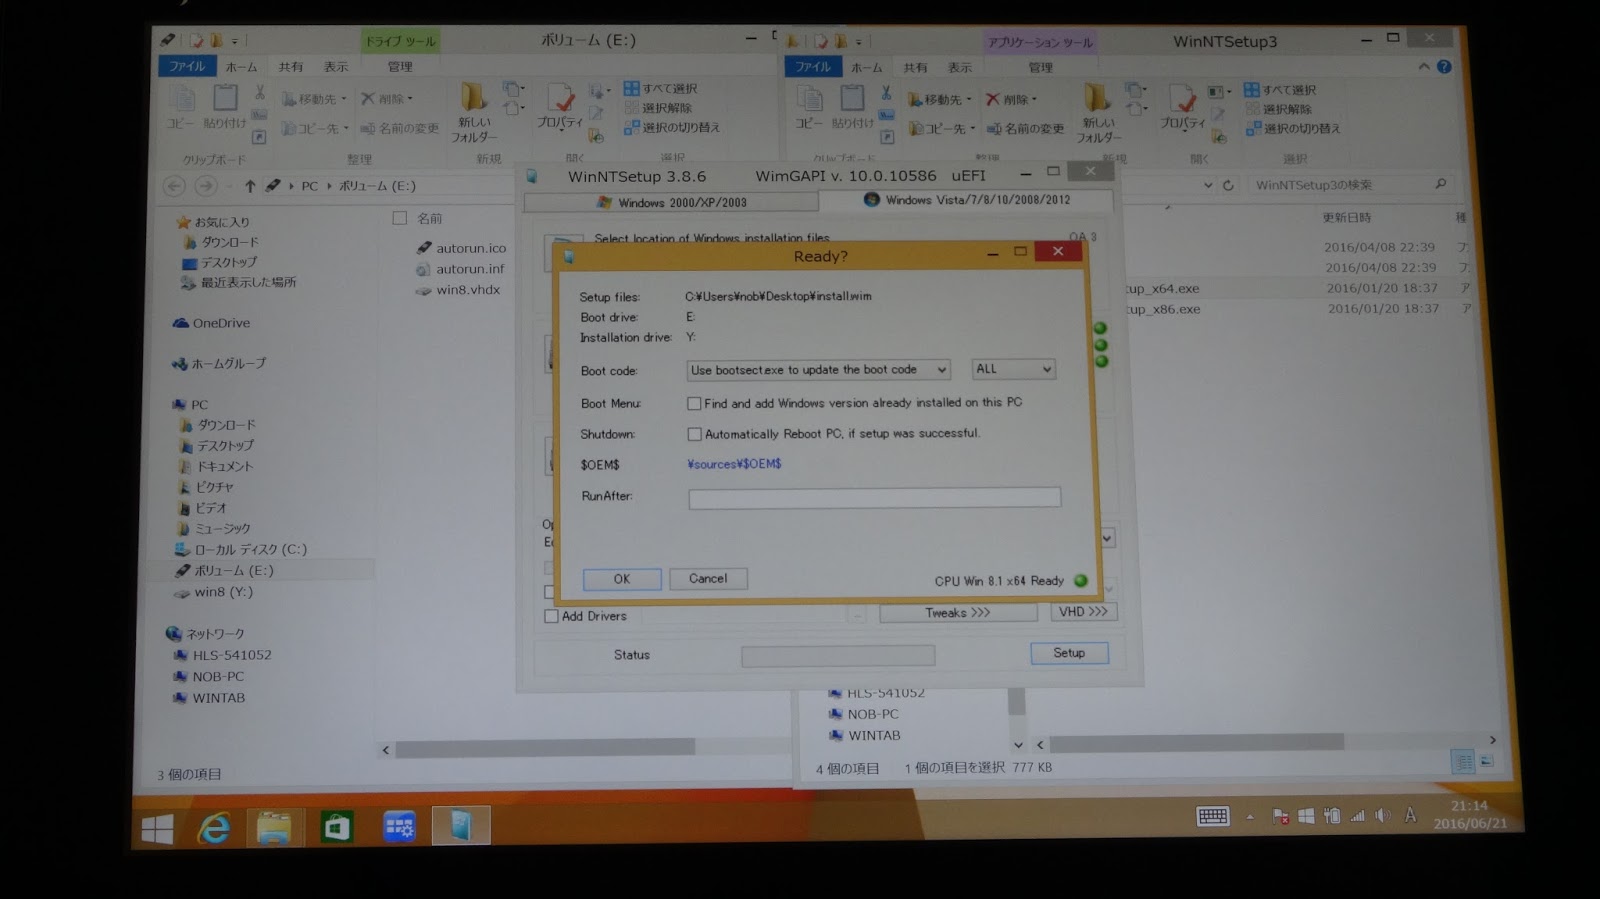Click the Back arrow in Volume (E:) explorer
Viewport: 1600px width, 899px height.
pos(174,186)
